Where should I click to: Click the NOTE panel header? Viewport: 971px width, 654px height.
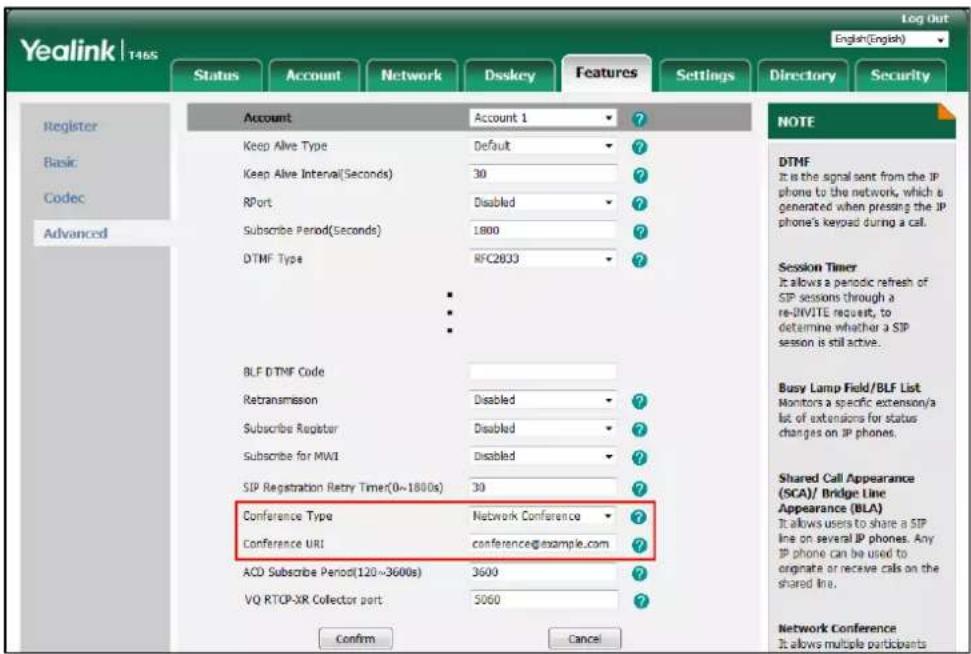tap(861, 121)
